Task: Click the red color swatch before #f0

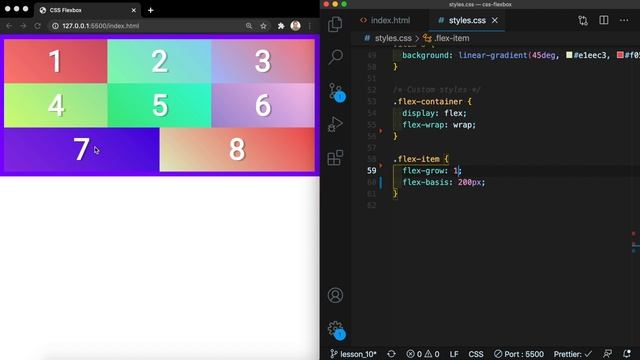Action: (x=620, y=55)
